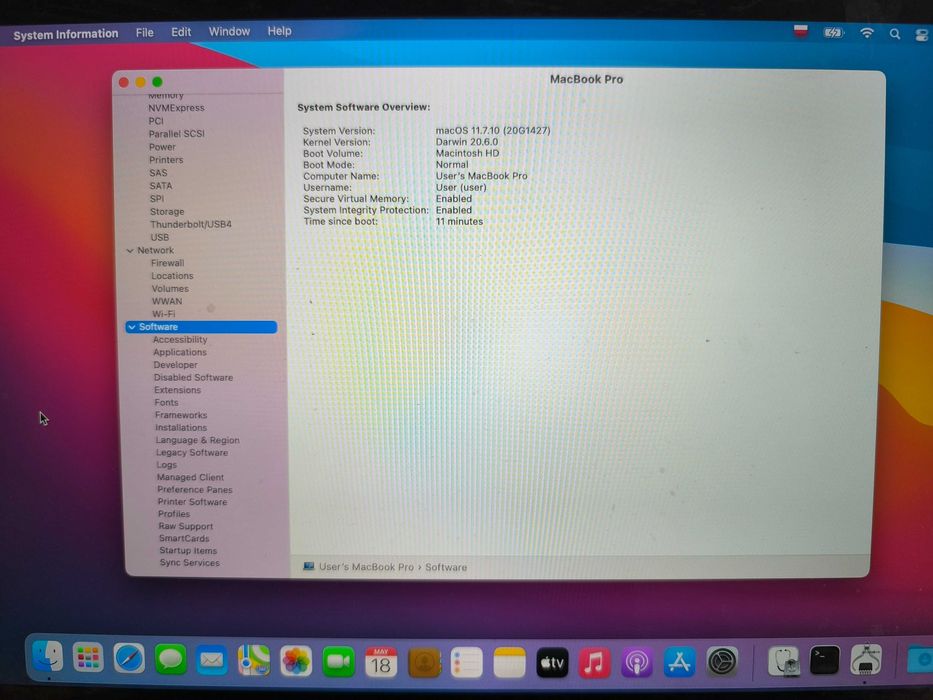Select SATA in the sidebar
The height and width of the screenshot is (700, 933).
point(161,186)
